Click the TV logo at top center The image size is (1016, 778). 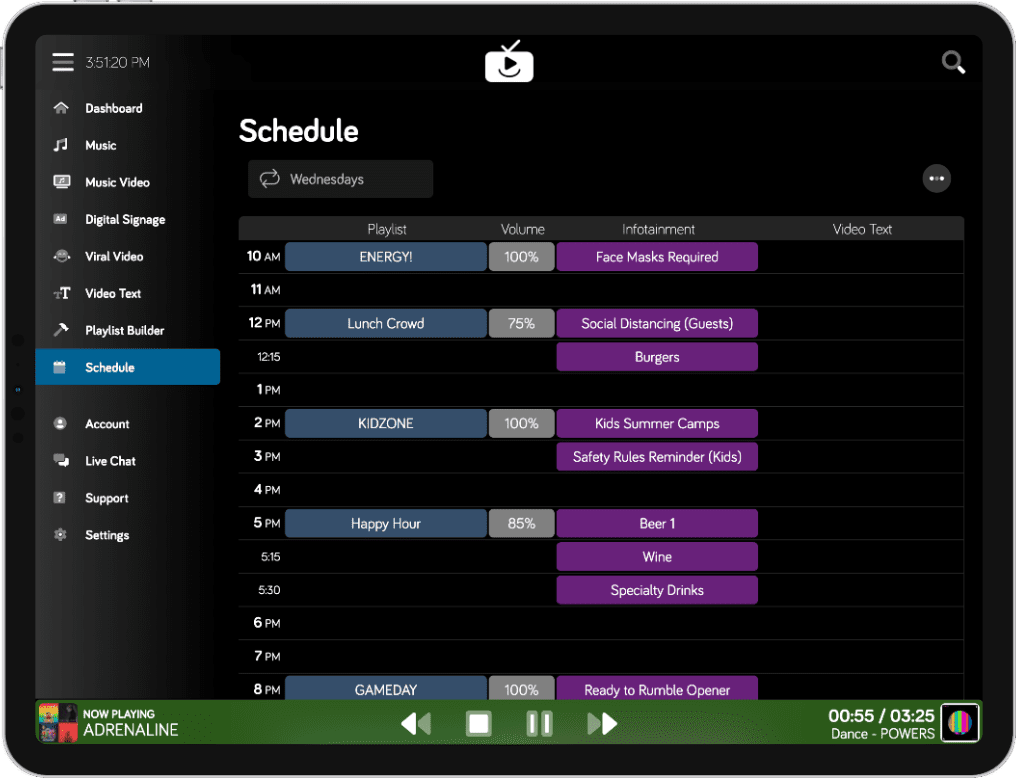509,62
